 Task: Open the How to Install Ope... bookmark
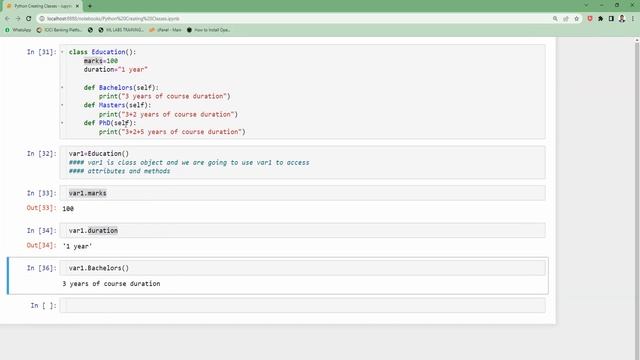coord(209,30)
